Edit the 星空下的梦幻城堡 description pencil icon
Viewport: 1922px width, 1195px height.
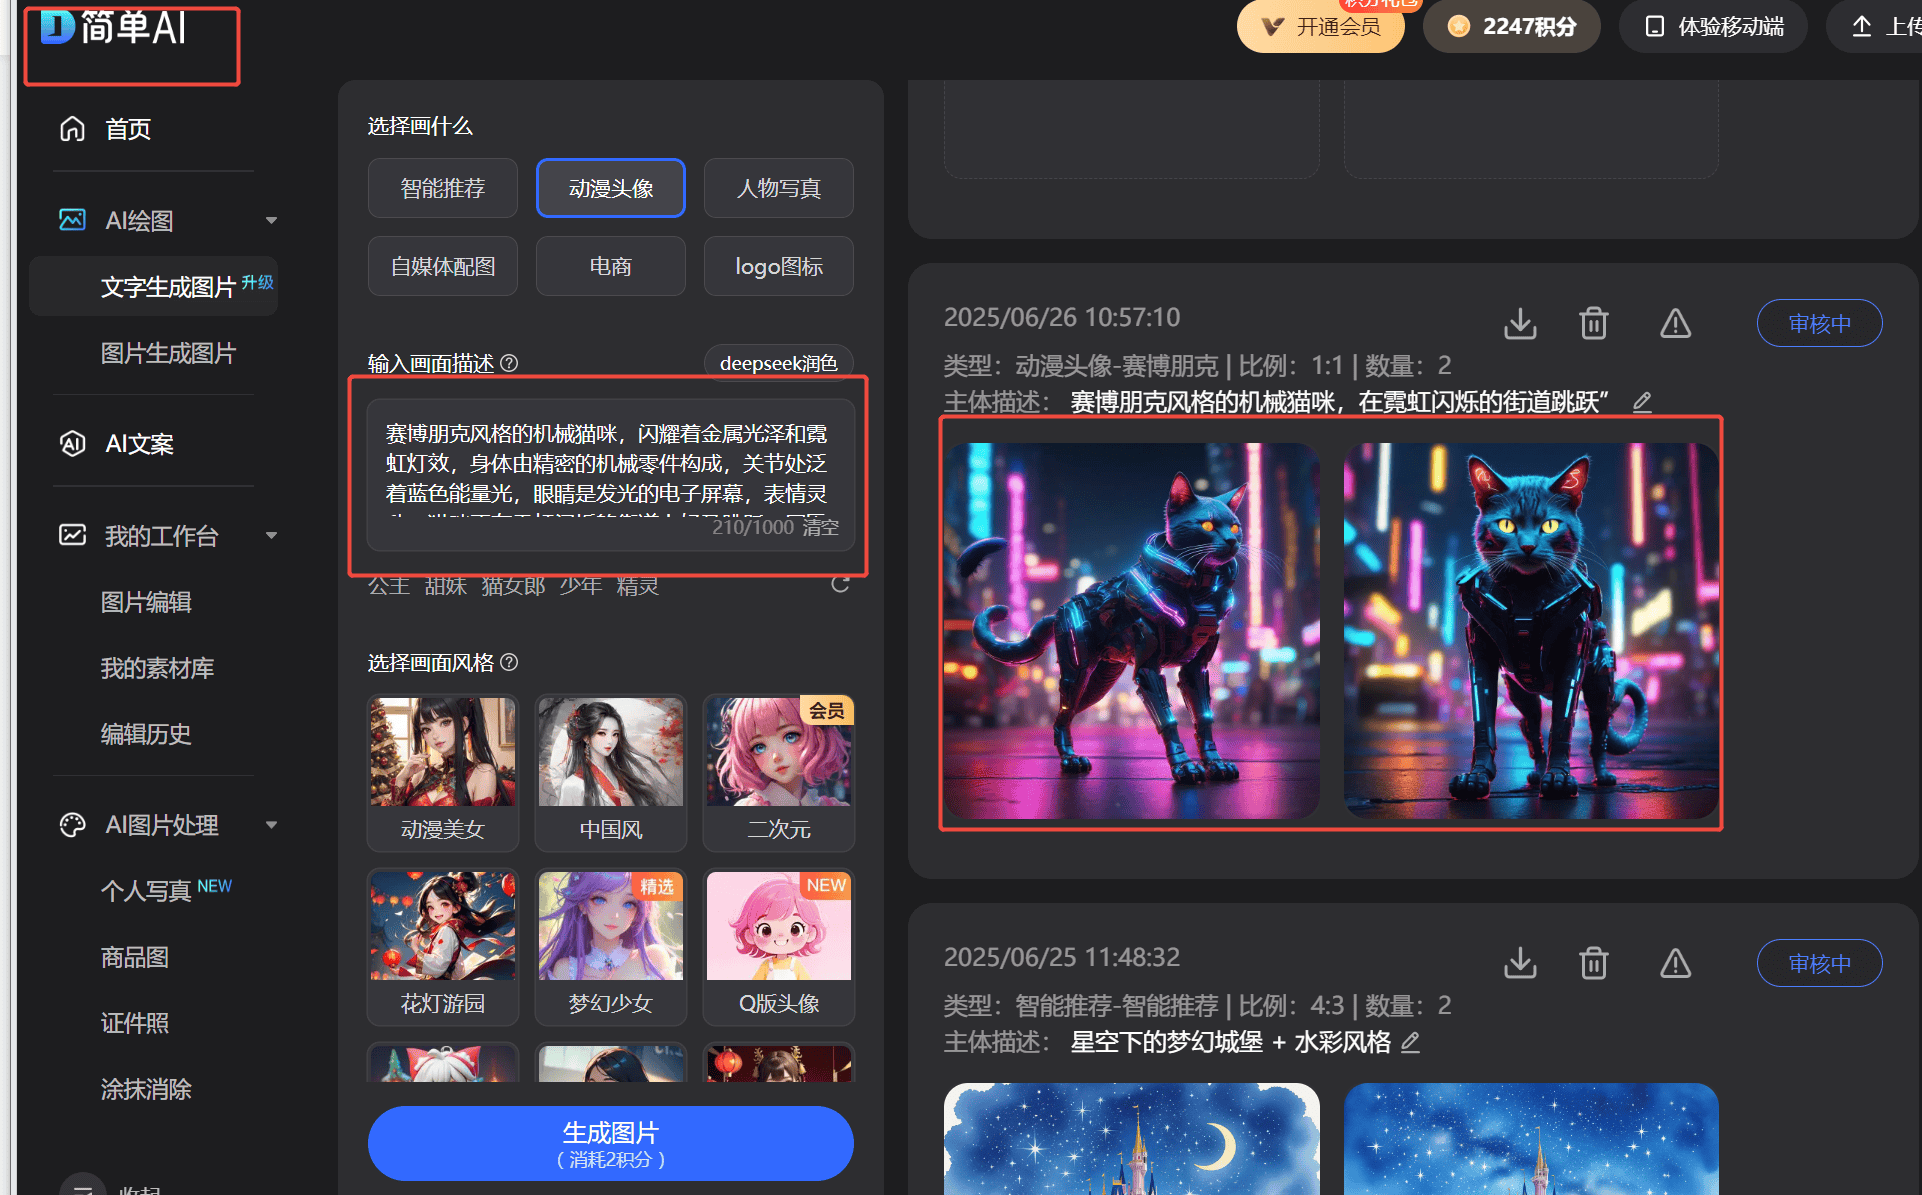coord(1410,1042)
